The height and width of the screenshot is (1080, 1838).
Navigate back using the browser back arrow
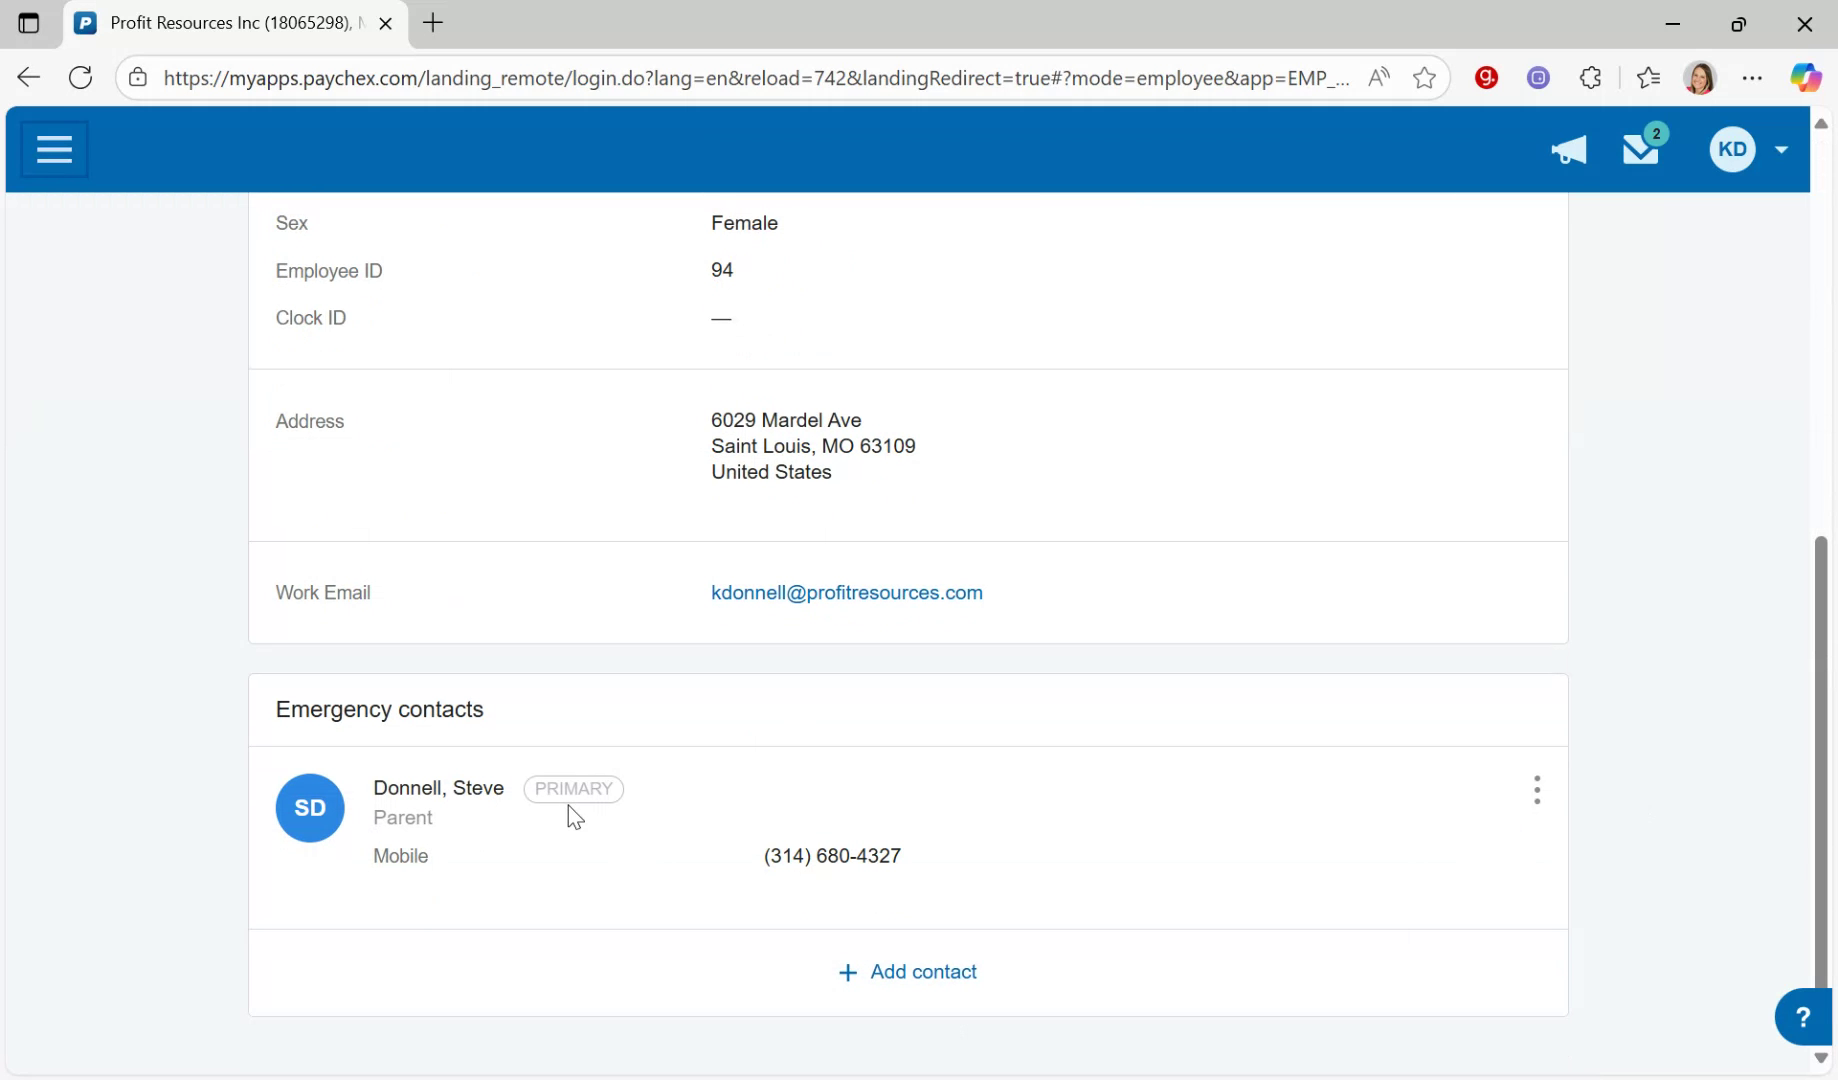point(28,77)
